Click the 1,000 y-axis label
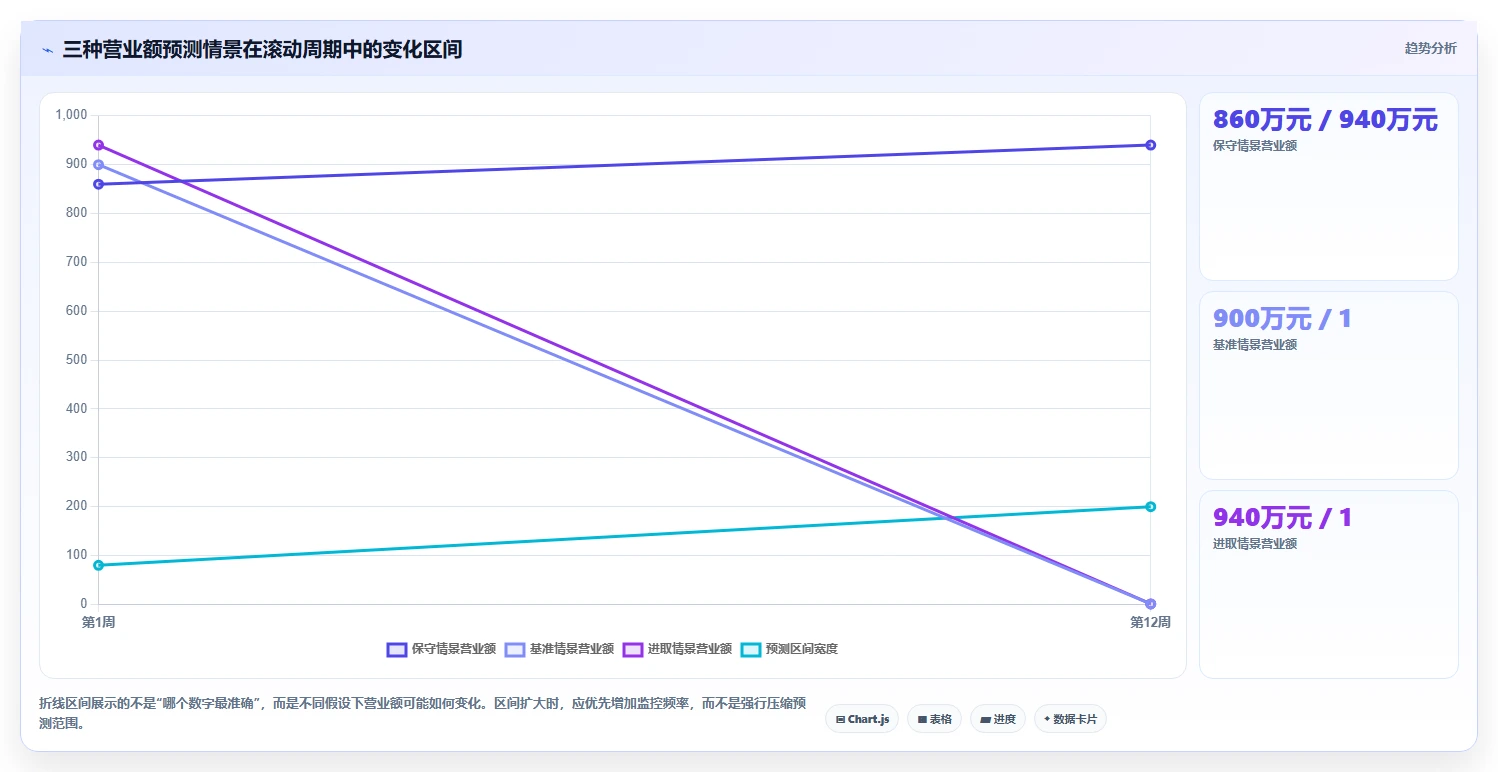 72,115
